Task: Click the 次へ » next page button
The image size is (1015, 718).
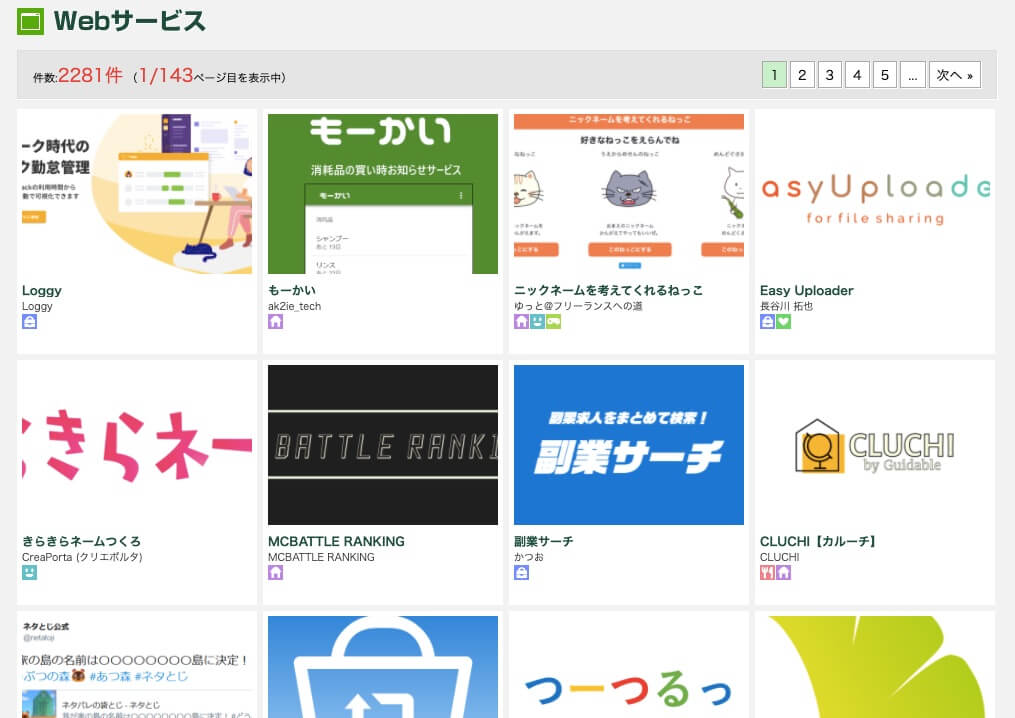Action: click(955, 75)
